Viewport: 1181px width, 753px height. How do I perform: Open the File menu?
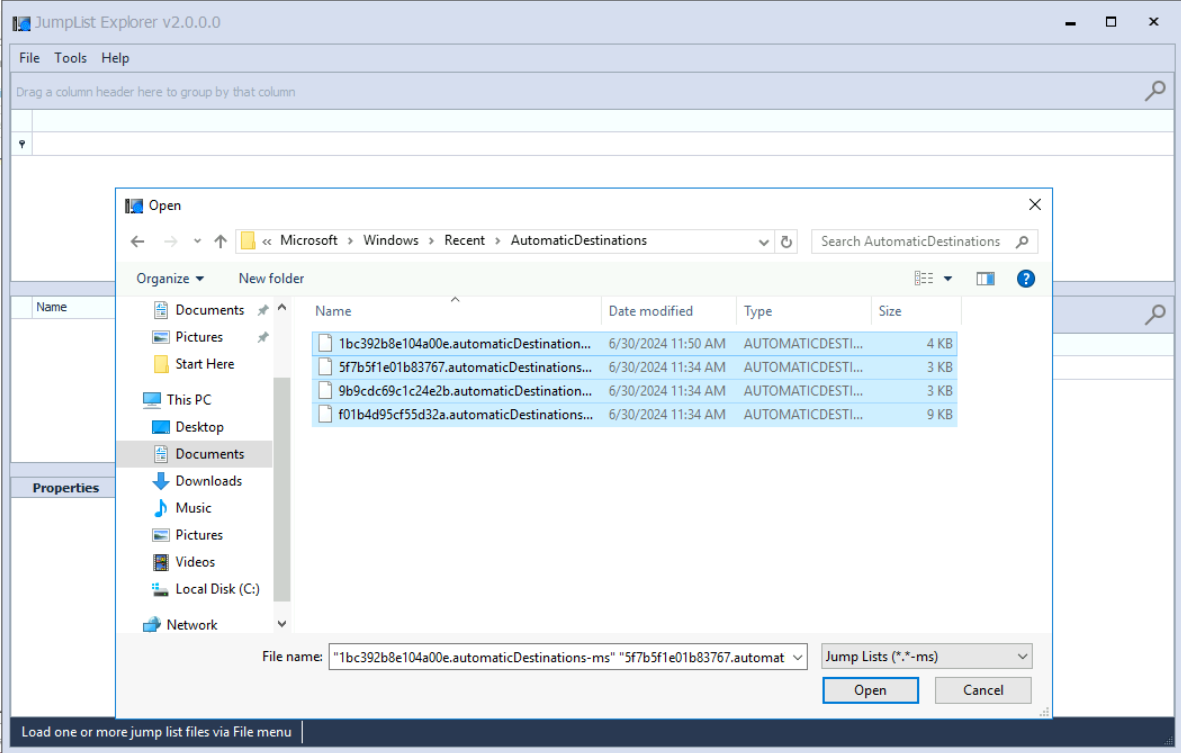(30, 58)
